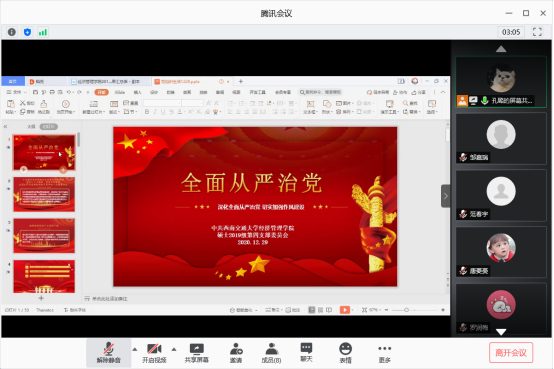The width and height of the screenshot is (554, 369).
Task: Select the second slide thumbnail in the shared presentation
Action: pos(44,194)
